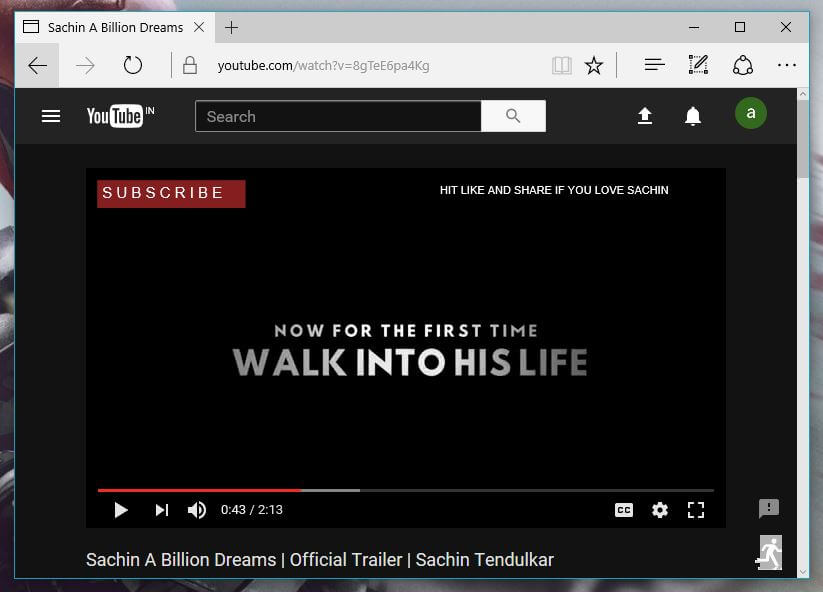
Task: Open the Edge Hub lines icon
Action: pyautogui.click(x=655, y=65)
